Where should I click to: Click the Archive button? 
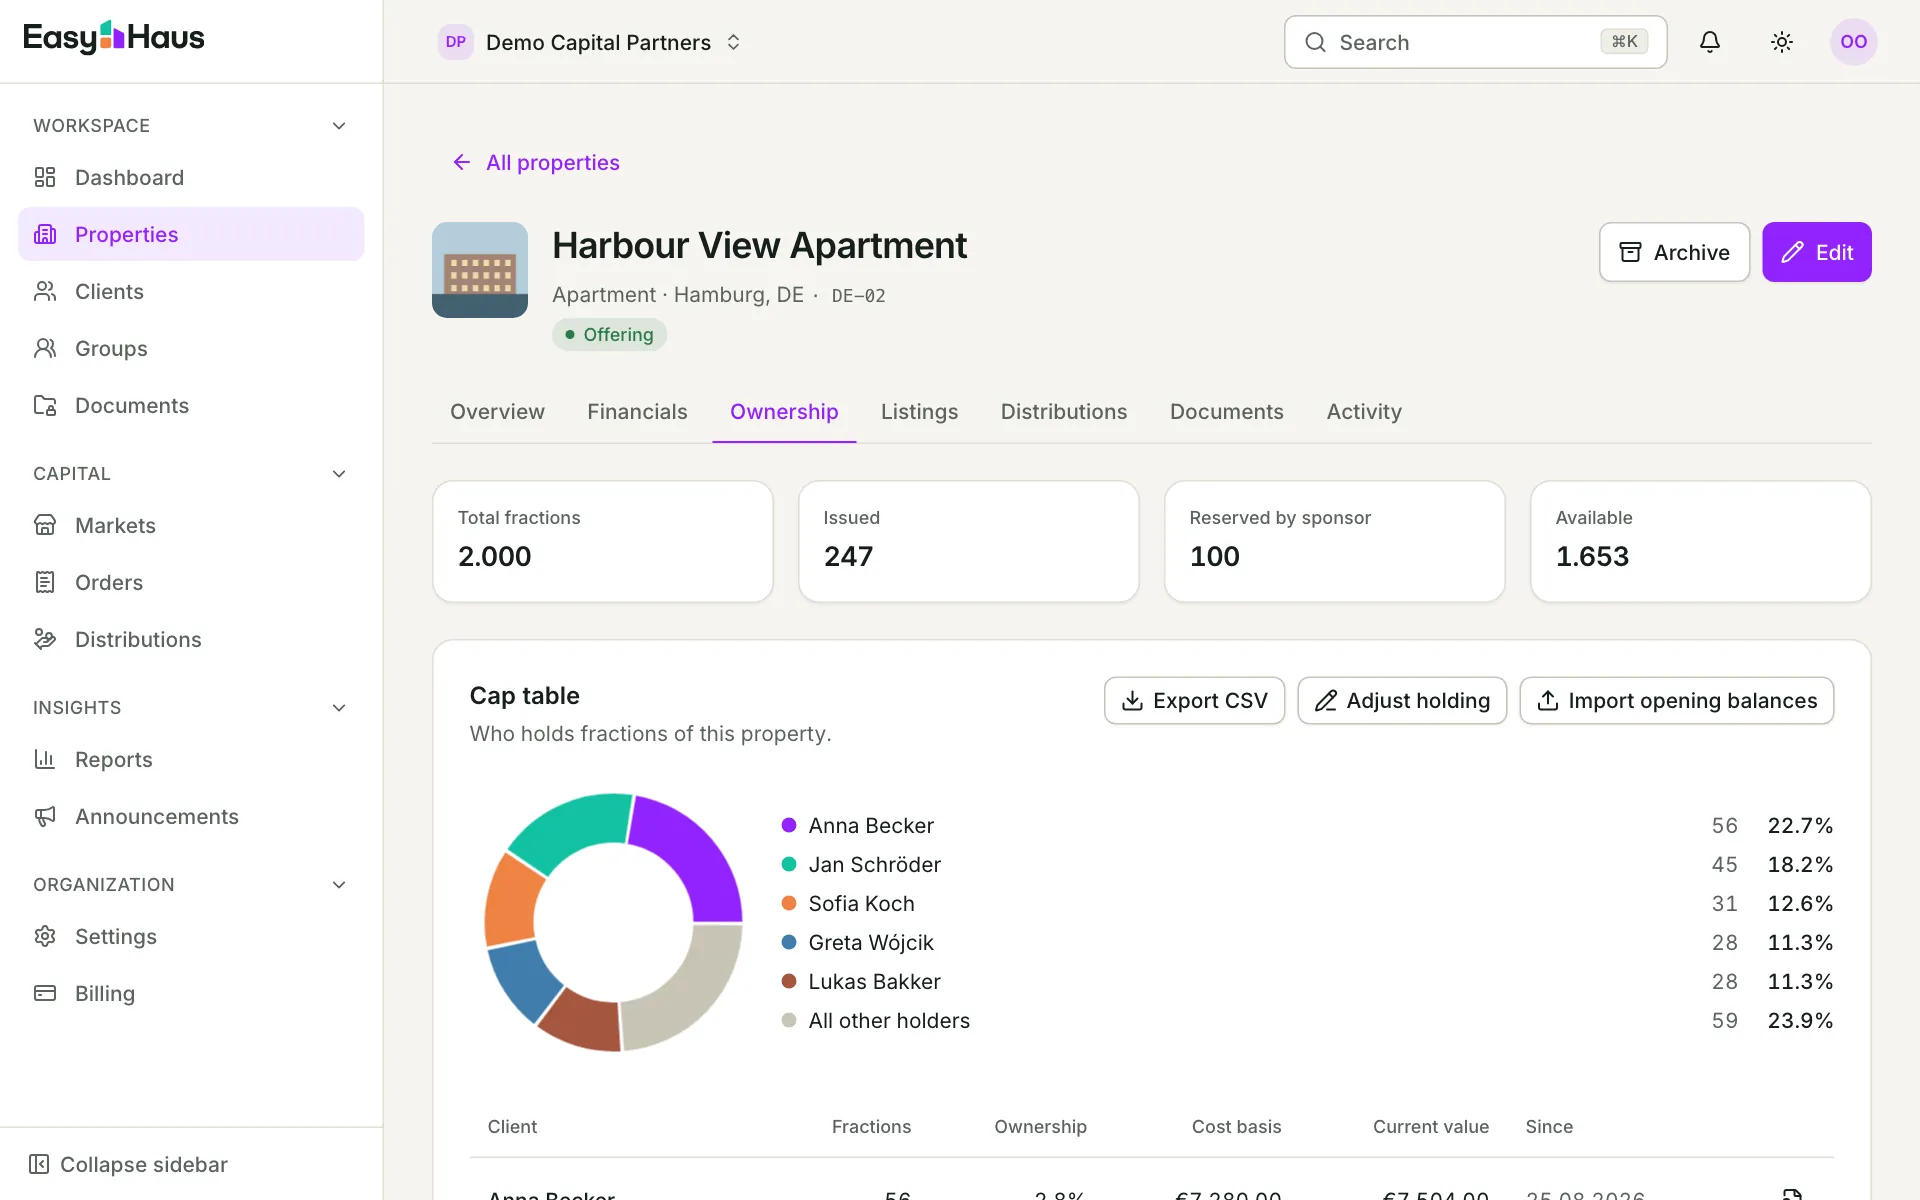click(x=1674, y=252)
